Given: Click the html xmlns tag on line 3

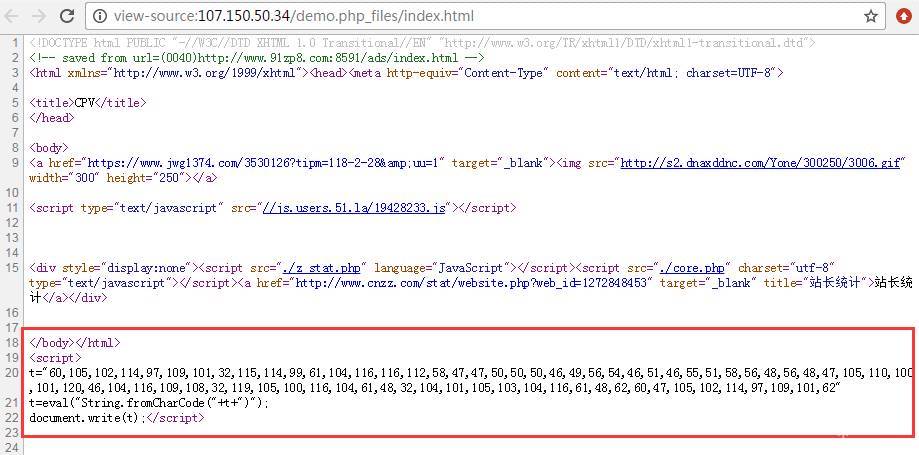Looking at the screenshot, I should coord(169,73).
